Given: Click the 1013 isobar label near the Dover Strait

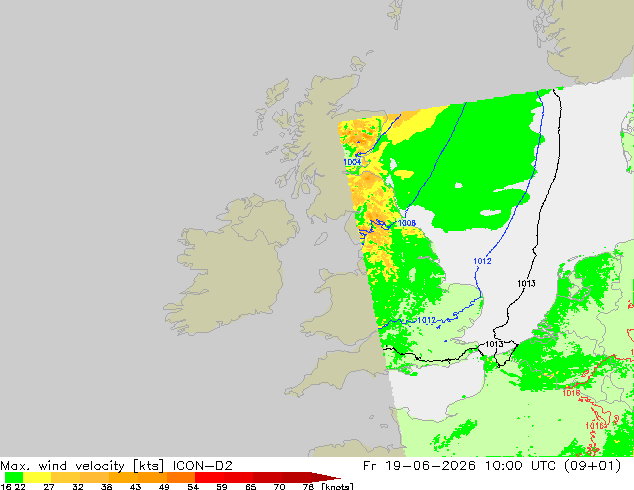Looking at the screenshot, I should click(494, 344).
